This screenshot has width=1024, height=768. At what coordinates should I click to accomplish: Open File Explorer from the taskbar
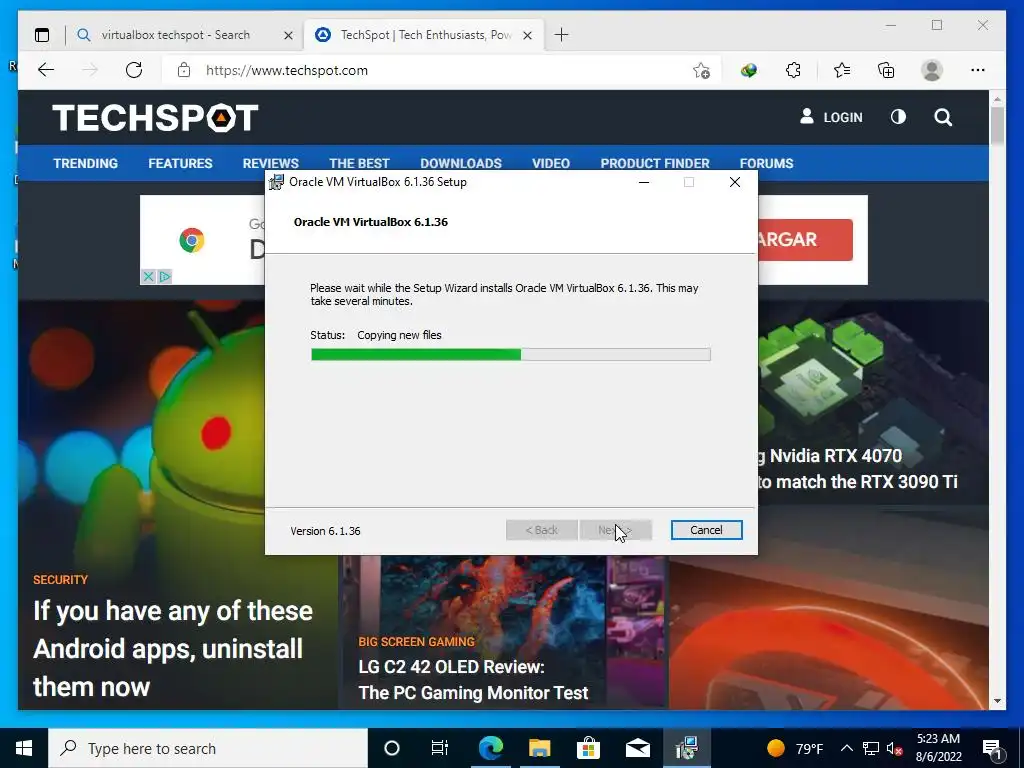[539, 748]
